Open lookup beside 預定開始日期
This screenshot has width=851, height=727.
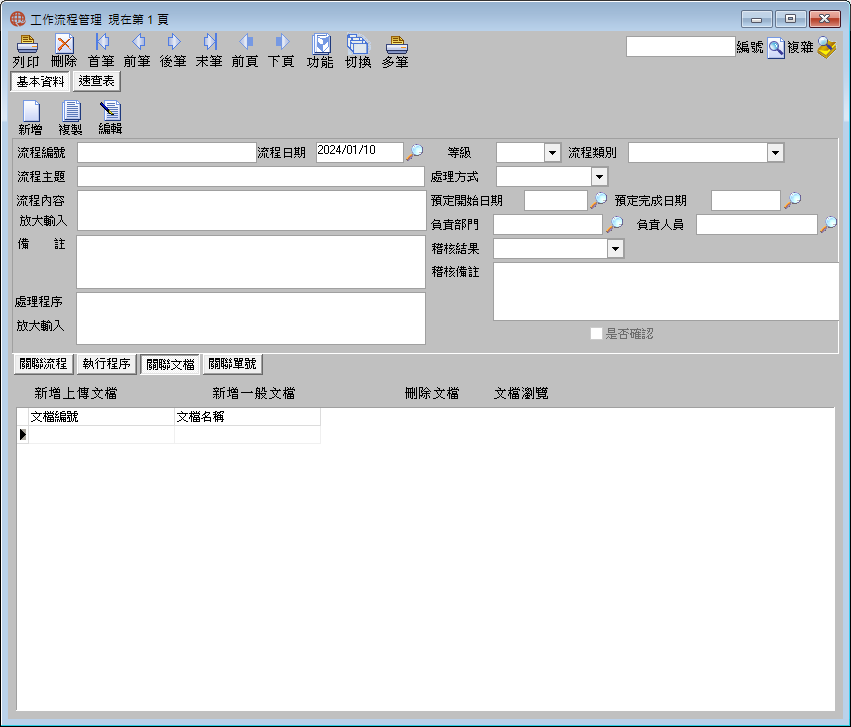pyautogui.click(x=599, y=200)
